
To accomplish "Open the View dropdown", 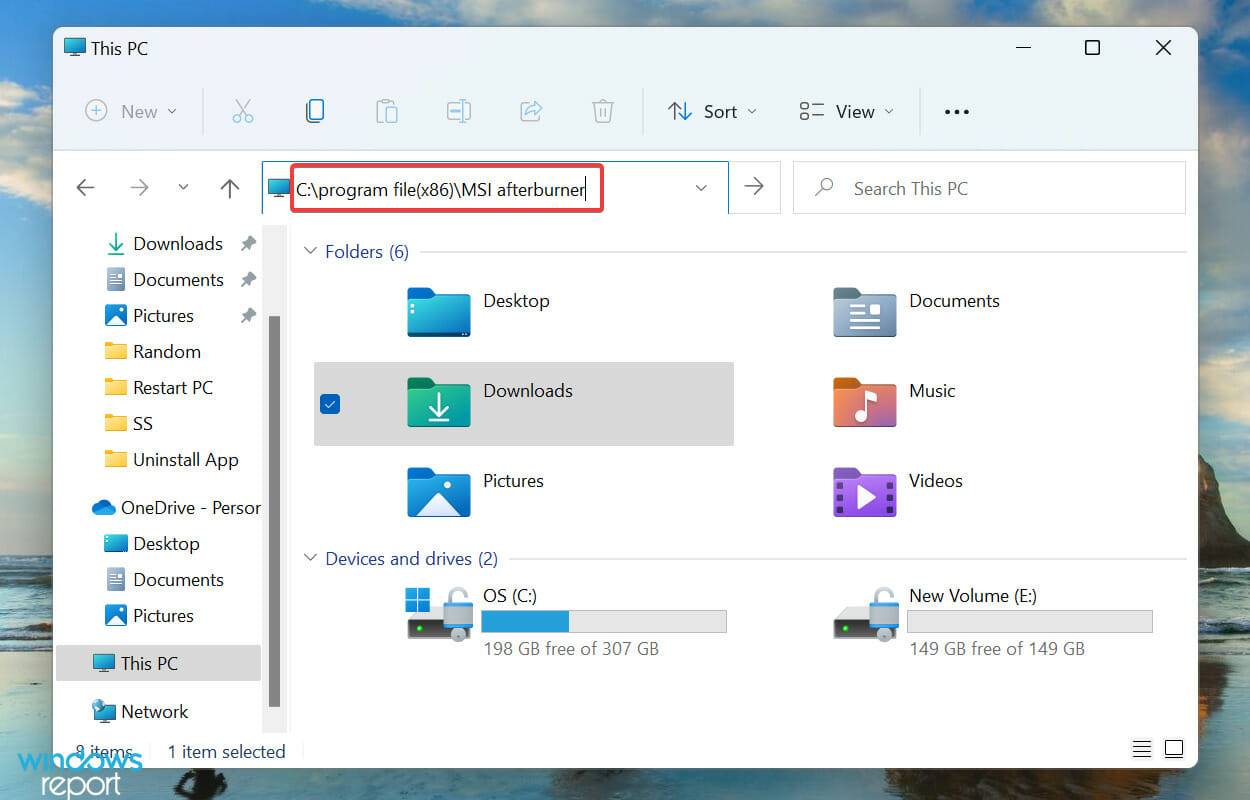I will 845,111.
